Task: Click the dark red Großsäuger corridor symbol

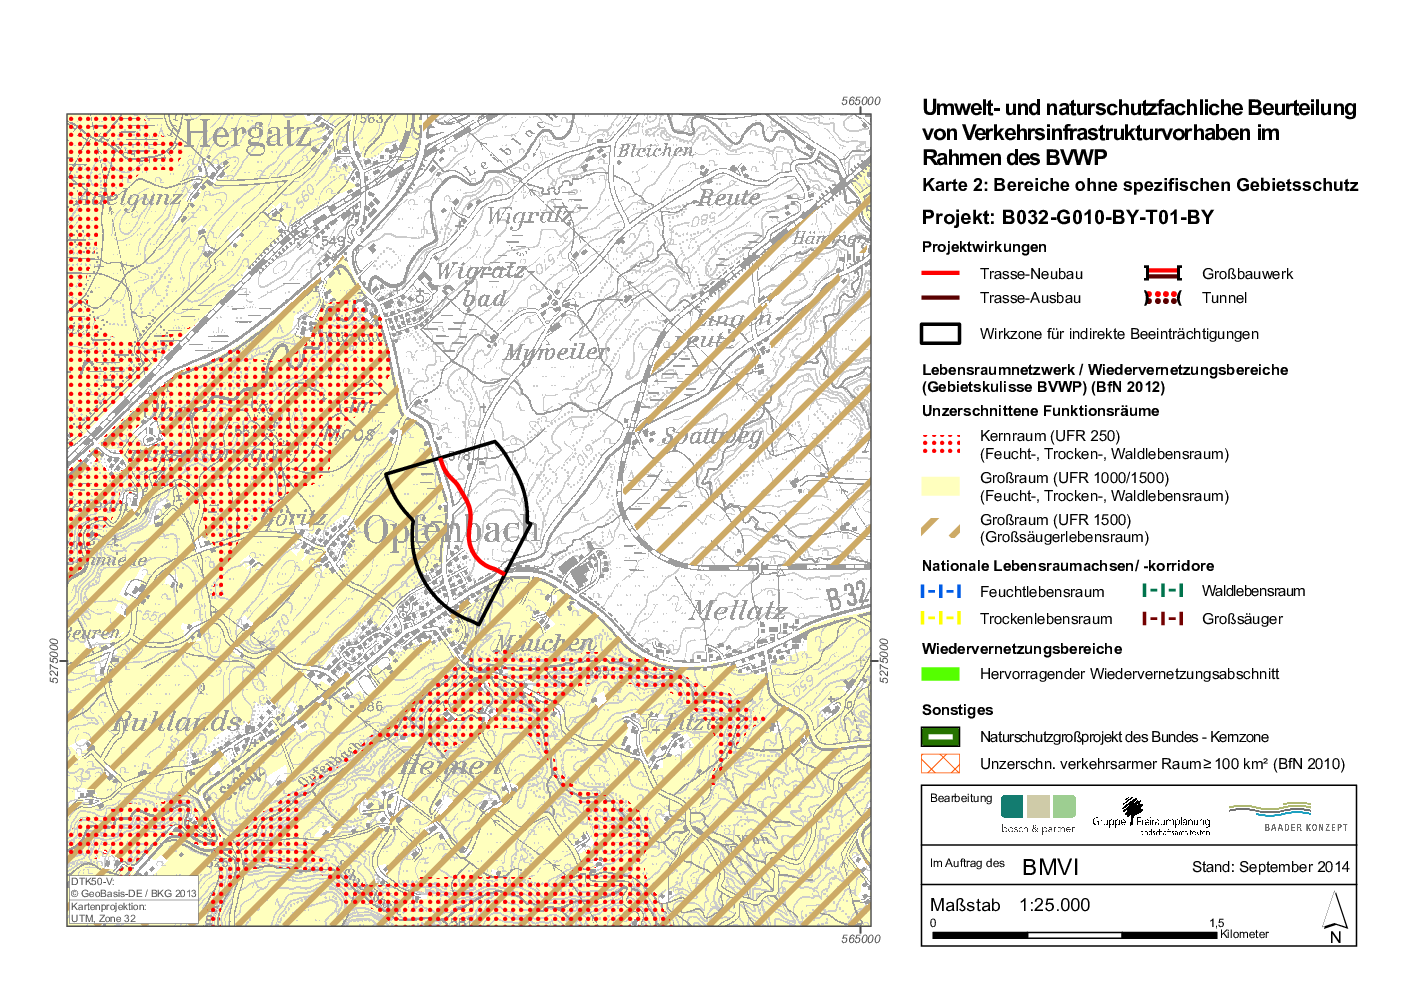Action: point(1162,619)
